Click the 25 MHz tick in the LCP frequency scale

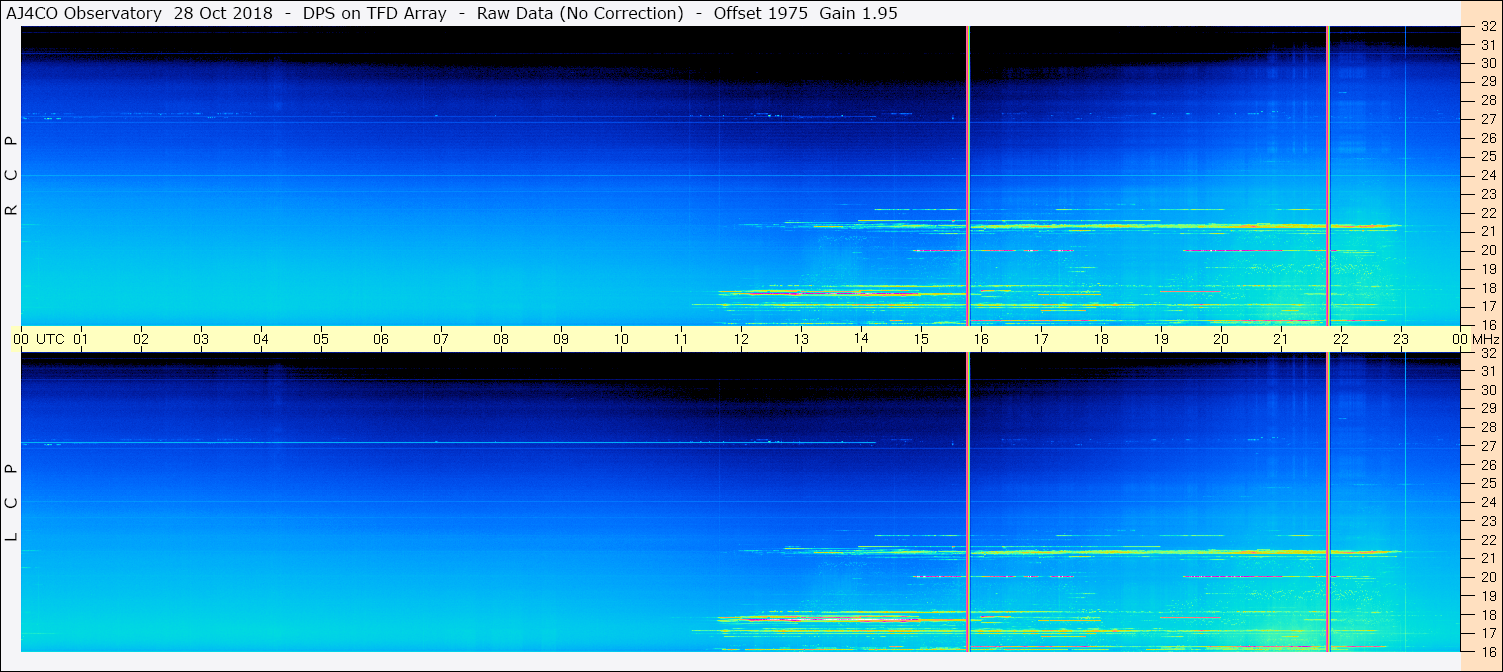click(1488, 484)
